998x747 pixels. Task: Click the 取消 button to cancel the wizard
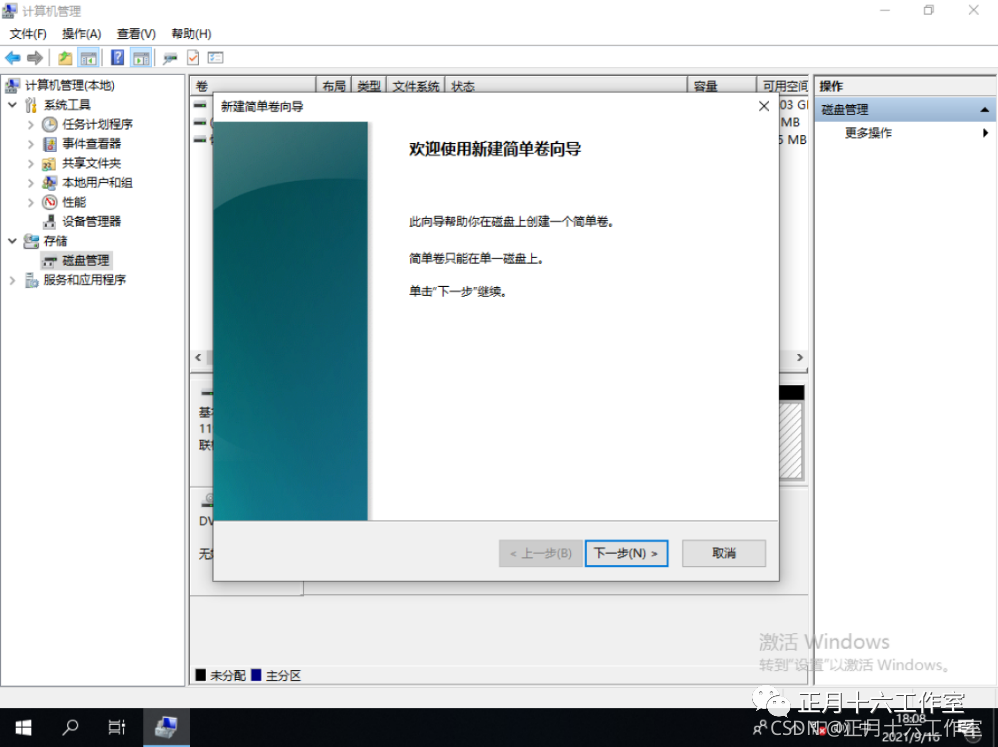click(x=723, y=553)
